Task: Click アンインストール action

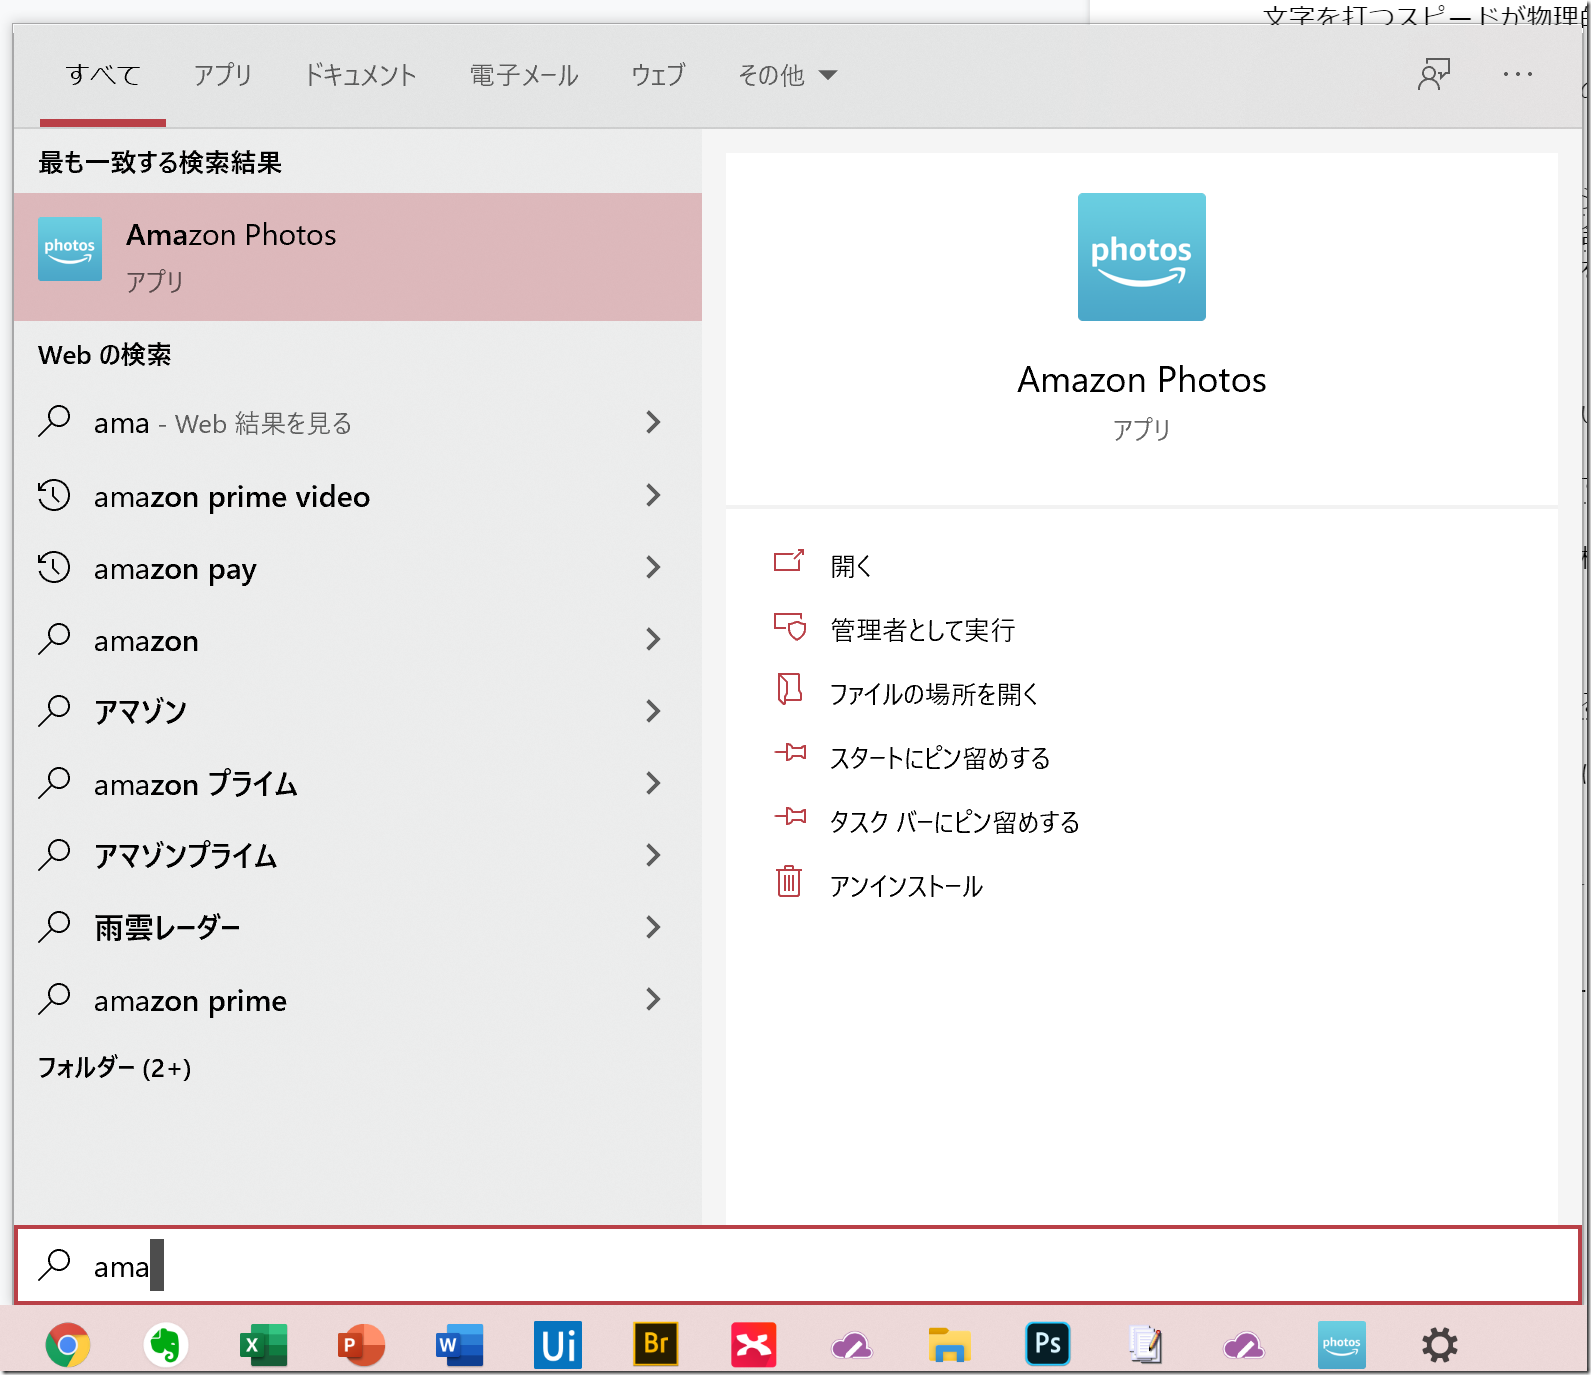Action: [906, 886]
